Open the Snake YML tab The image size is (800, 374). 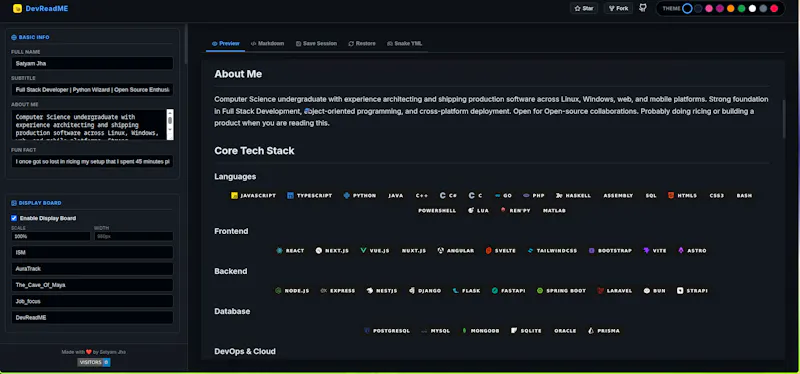click(x=405, y=43)
